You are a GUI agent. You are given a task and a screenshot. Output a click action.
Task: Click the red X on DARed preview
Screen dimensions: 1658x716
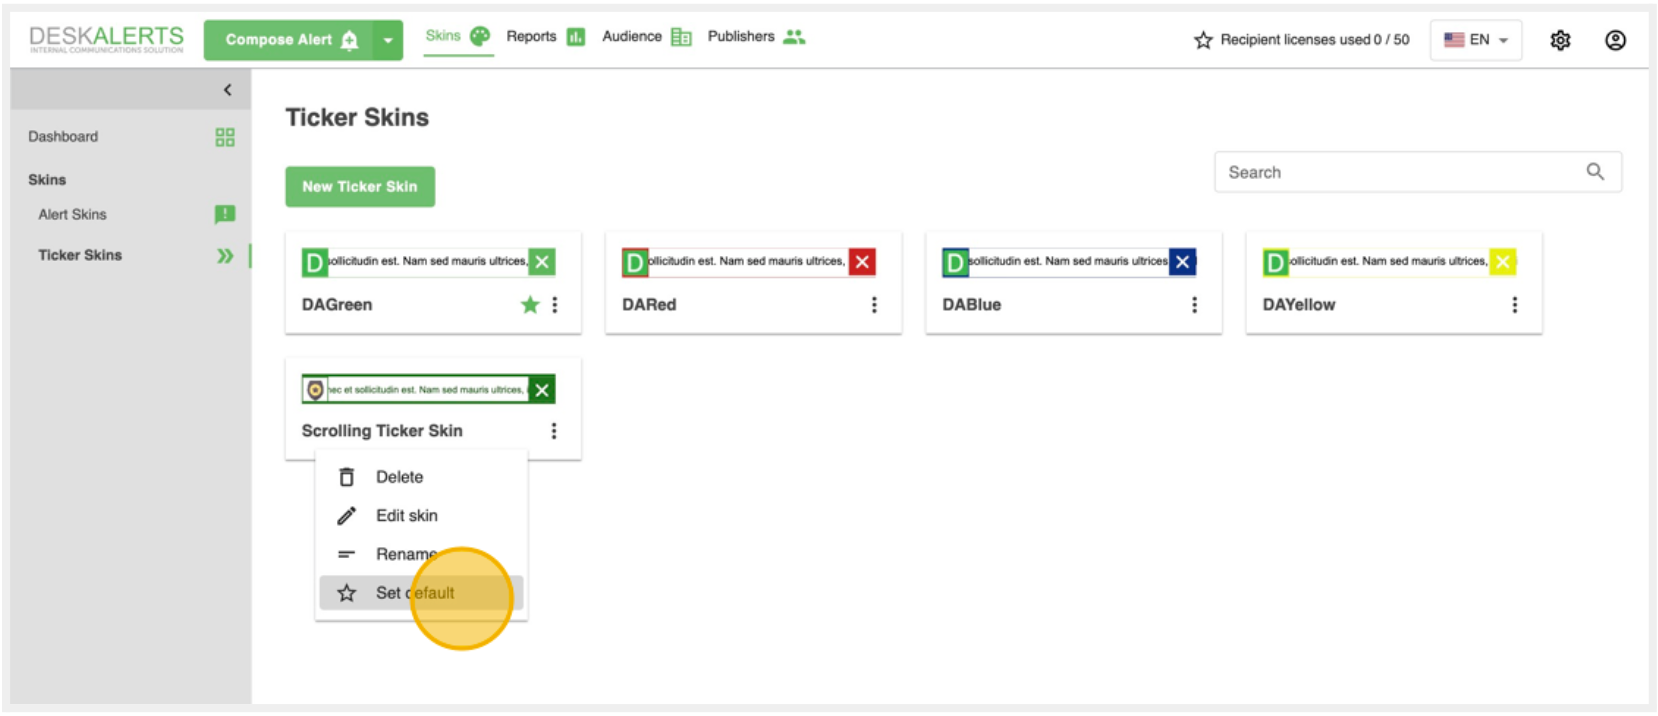(x=862, y=262)
